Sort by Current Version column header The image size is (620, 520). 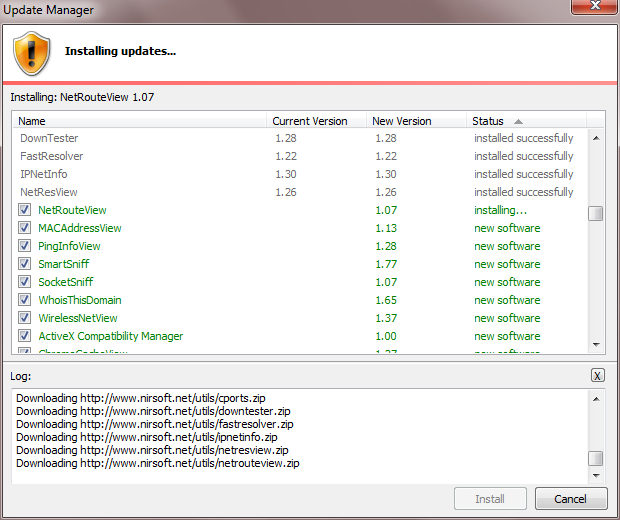pyautogui.click(x=316, y=121)
